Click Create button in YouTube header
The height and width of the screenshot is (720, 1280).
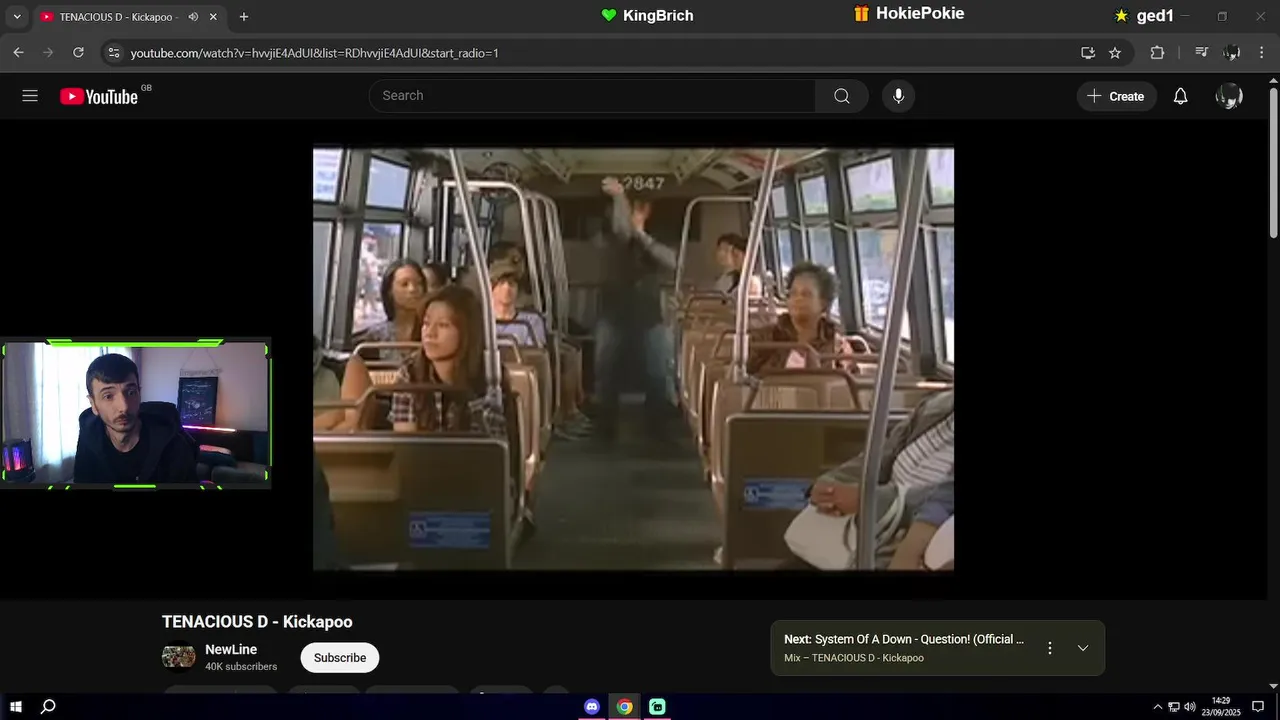1116,96
